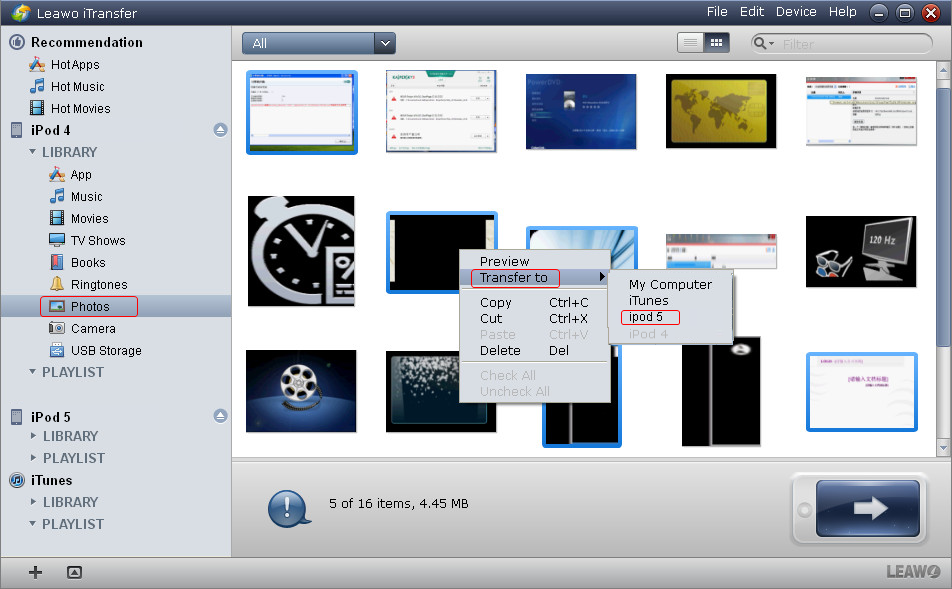Click the Recommendation section icon
Image resolution: width=952 pixels, height=589 pixels.
[17, 42]
